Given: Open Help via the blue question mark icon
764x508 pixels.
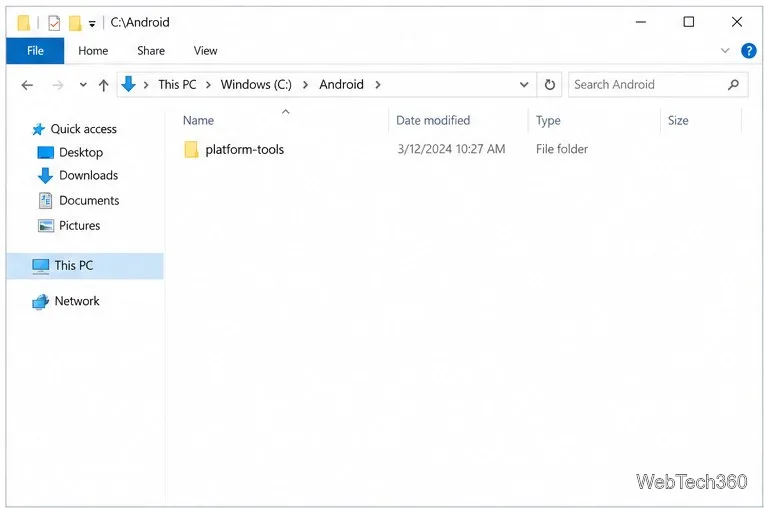Looking at the screenshot, I should coord(748,51).
